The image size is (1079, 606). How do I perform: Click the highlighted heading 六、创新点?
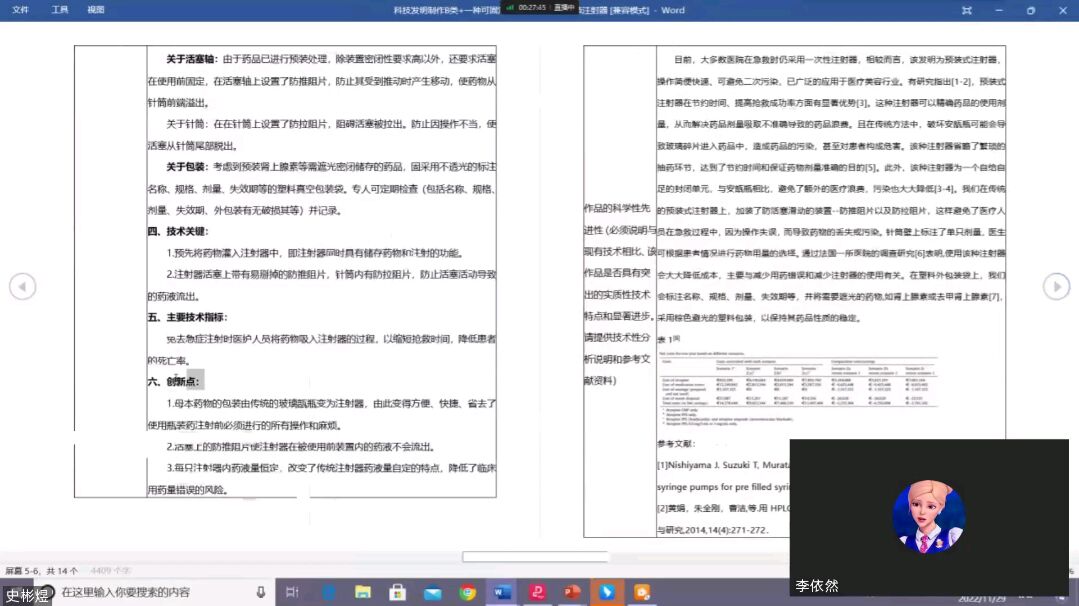click(173, 381)
